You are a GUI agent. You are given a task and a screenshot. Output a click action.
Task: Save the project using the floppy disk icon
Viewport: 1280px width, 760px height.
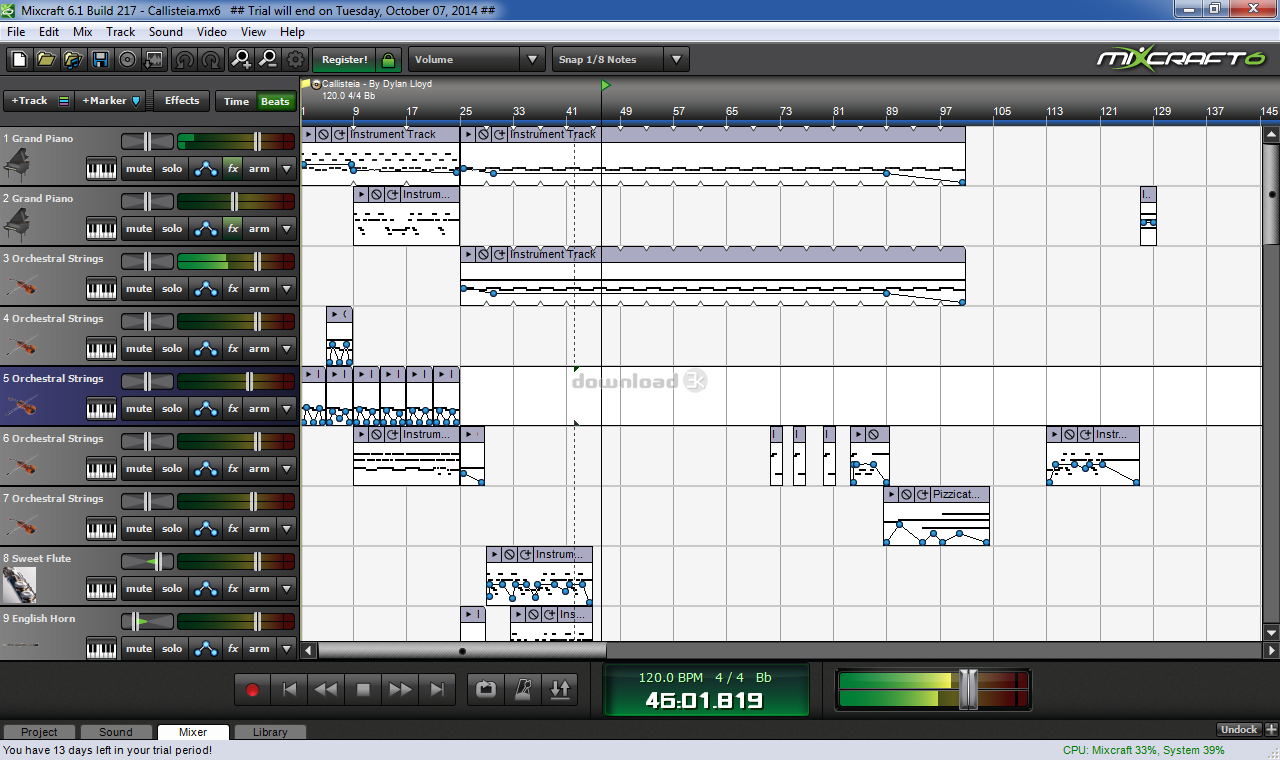click(100, 59)
